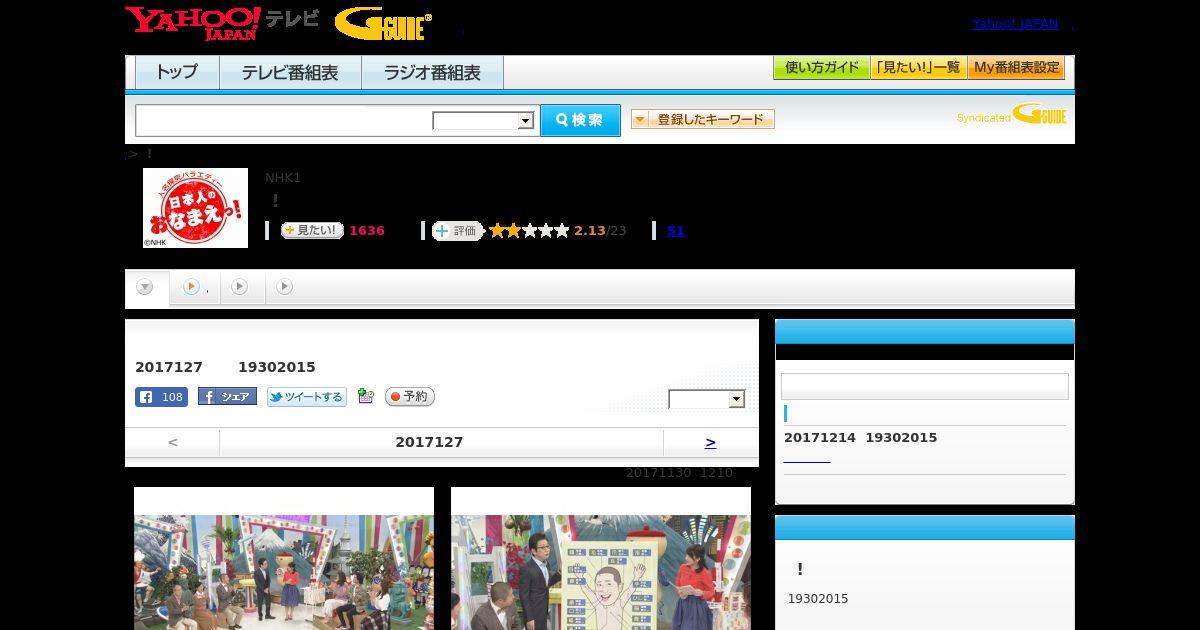1200x630 pixels.
Task: Click the 日本人のおなまえっ! program logo
Action: click(195, 208)
